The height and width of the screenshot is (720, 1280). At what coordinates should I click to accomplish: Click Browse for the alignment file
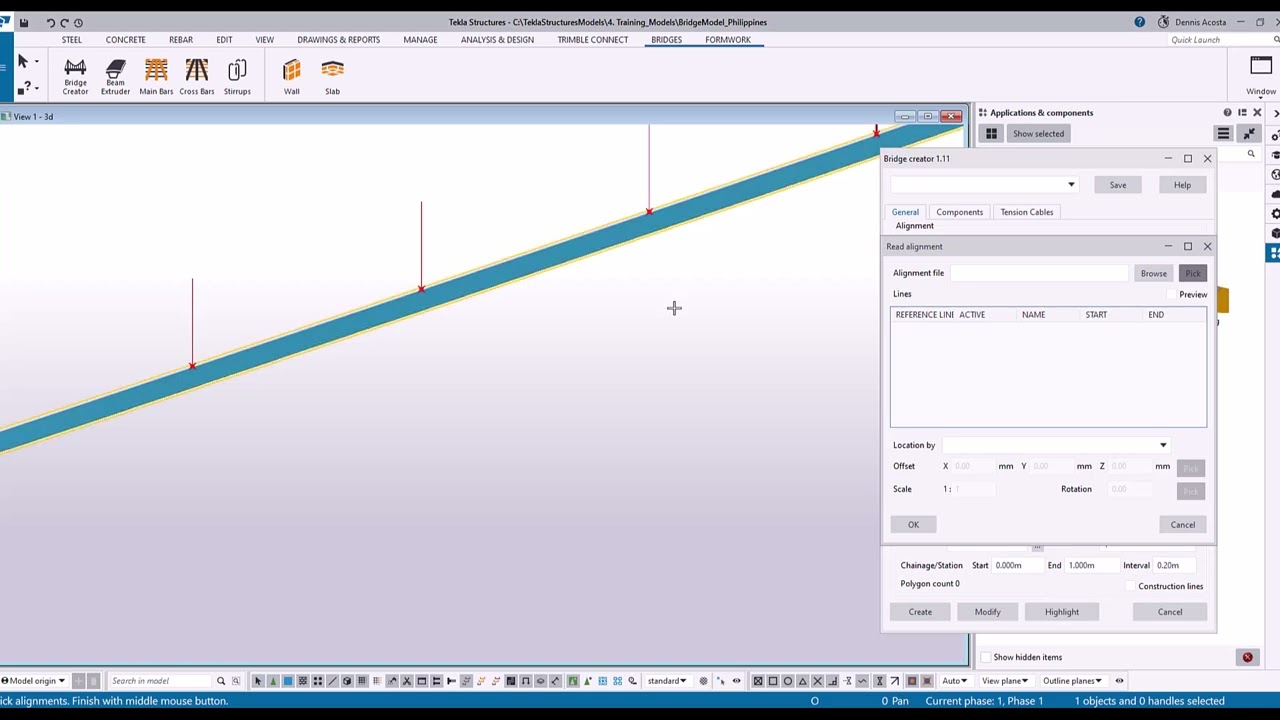click(1153, 274)
